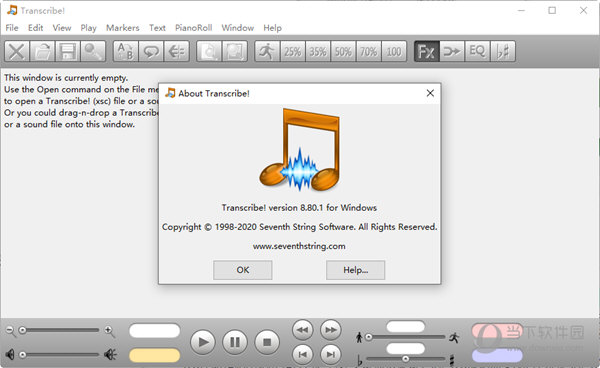Image resolution: width=600 pixels, height=368 pixels.
Task: Click the second page-copy toolbar icon
Action: pyautogui.click(x=235, y=51)
